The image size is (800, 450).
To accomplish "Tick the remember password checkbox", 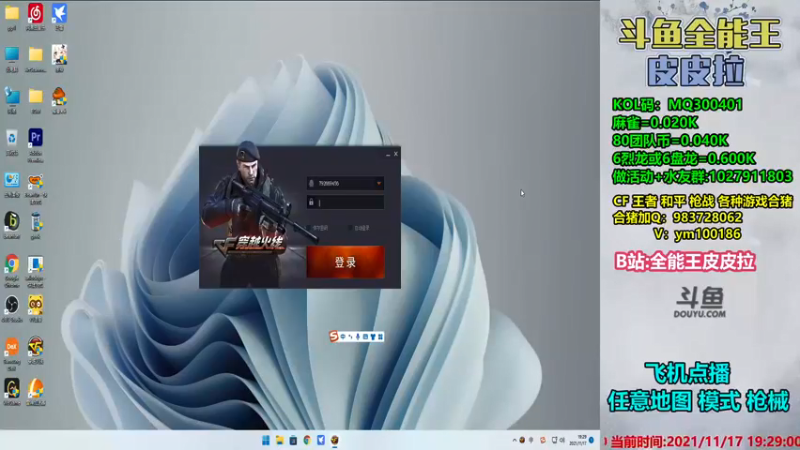I will pyautogui.click(x=309, y=228).
